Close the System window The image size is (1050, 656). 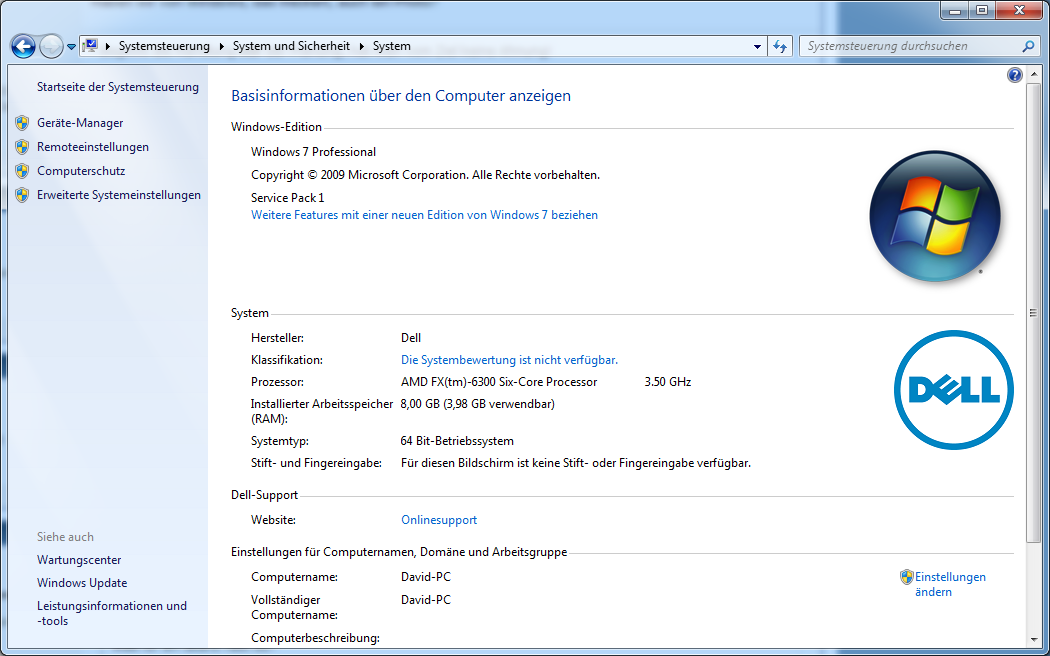pyautogui.click(x=1019, y=10)
